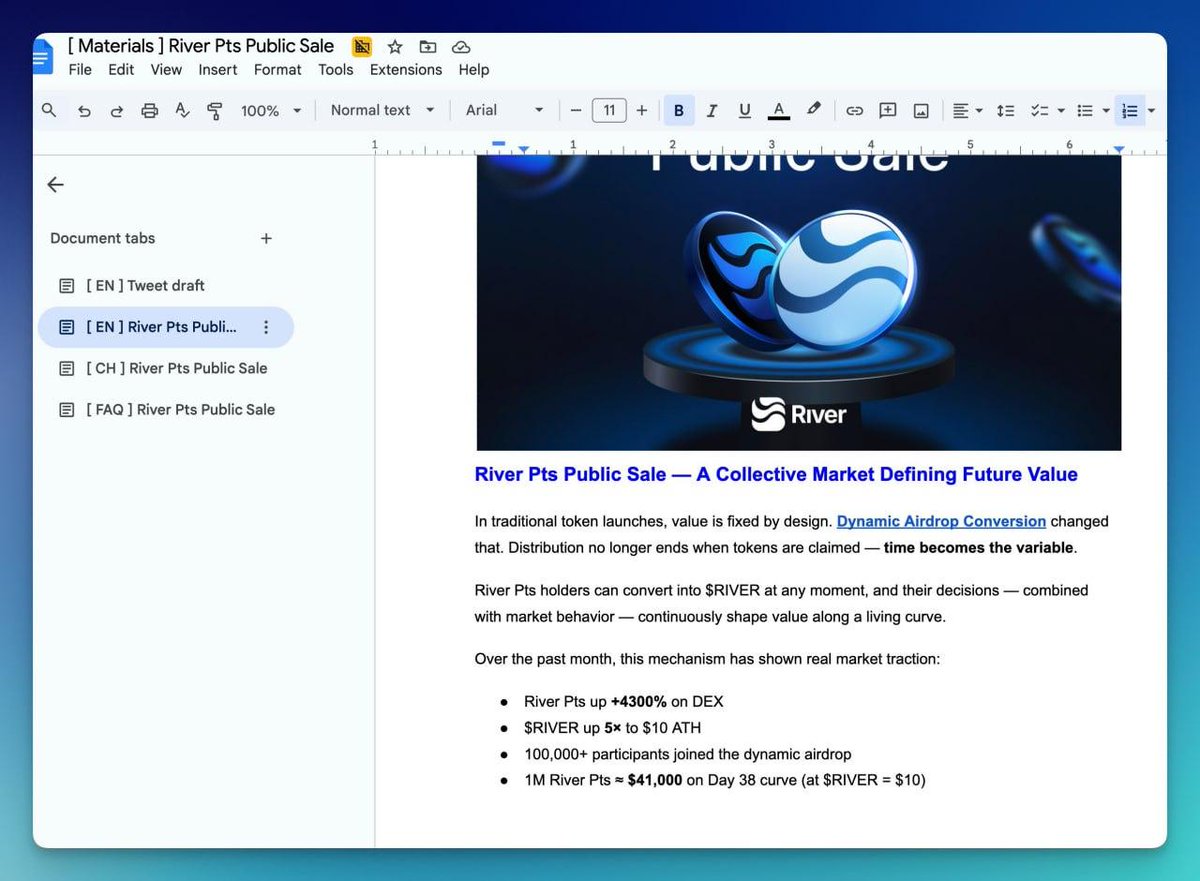Click the Print icon
This screenshot has width=1200, height=881.
pyautogui.click(x=149, y=111)
